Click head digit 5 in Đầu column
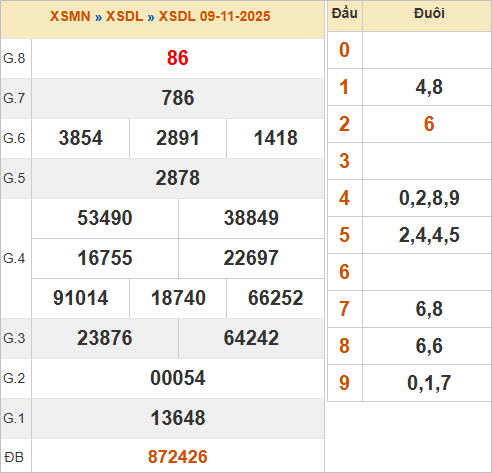492x473 pixels. coord(344,235)
